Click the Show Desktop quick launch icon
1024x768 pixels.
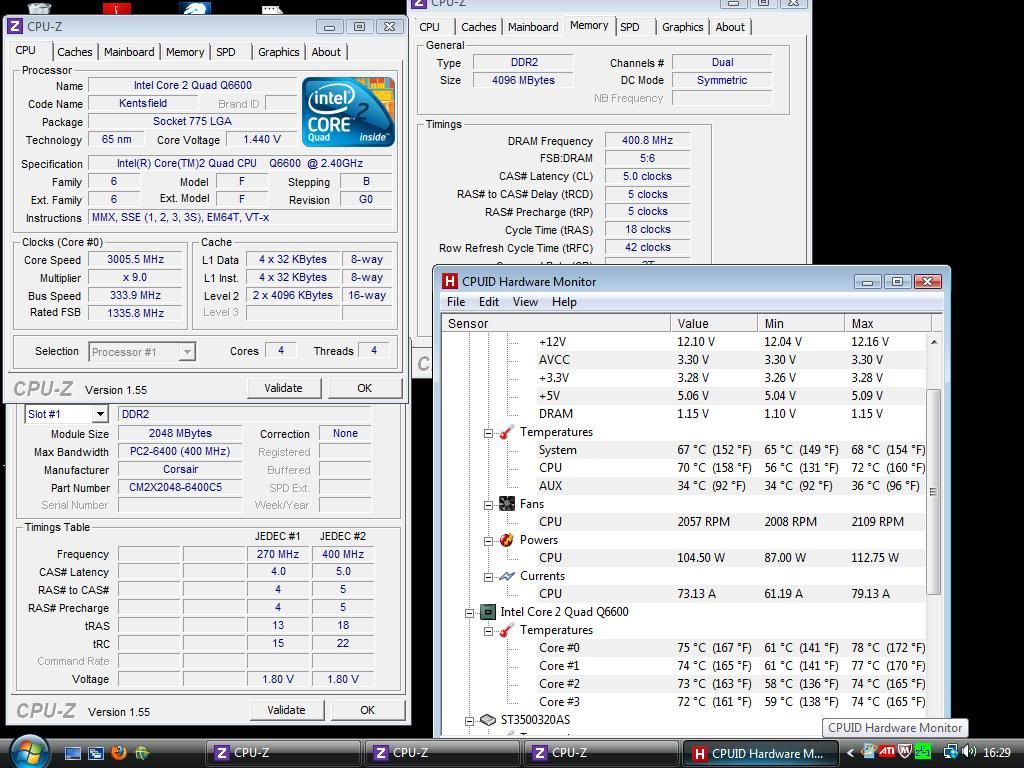click(x=72, y=753)
